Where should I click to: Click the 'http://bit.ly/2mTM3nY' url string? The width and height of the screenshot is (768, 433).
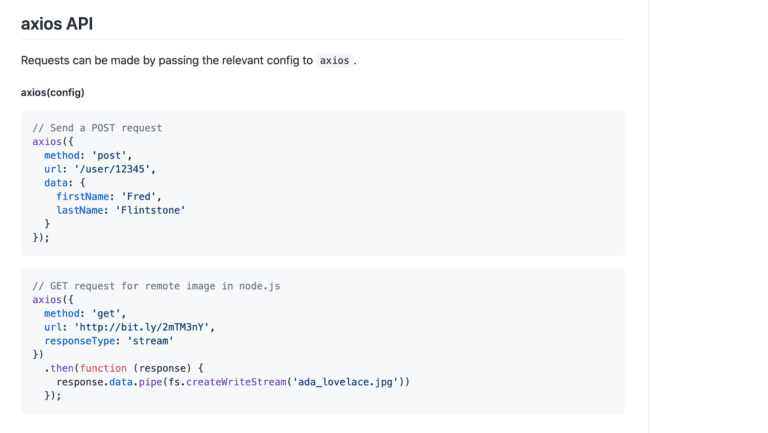(x=142, y=327)
